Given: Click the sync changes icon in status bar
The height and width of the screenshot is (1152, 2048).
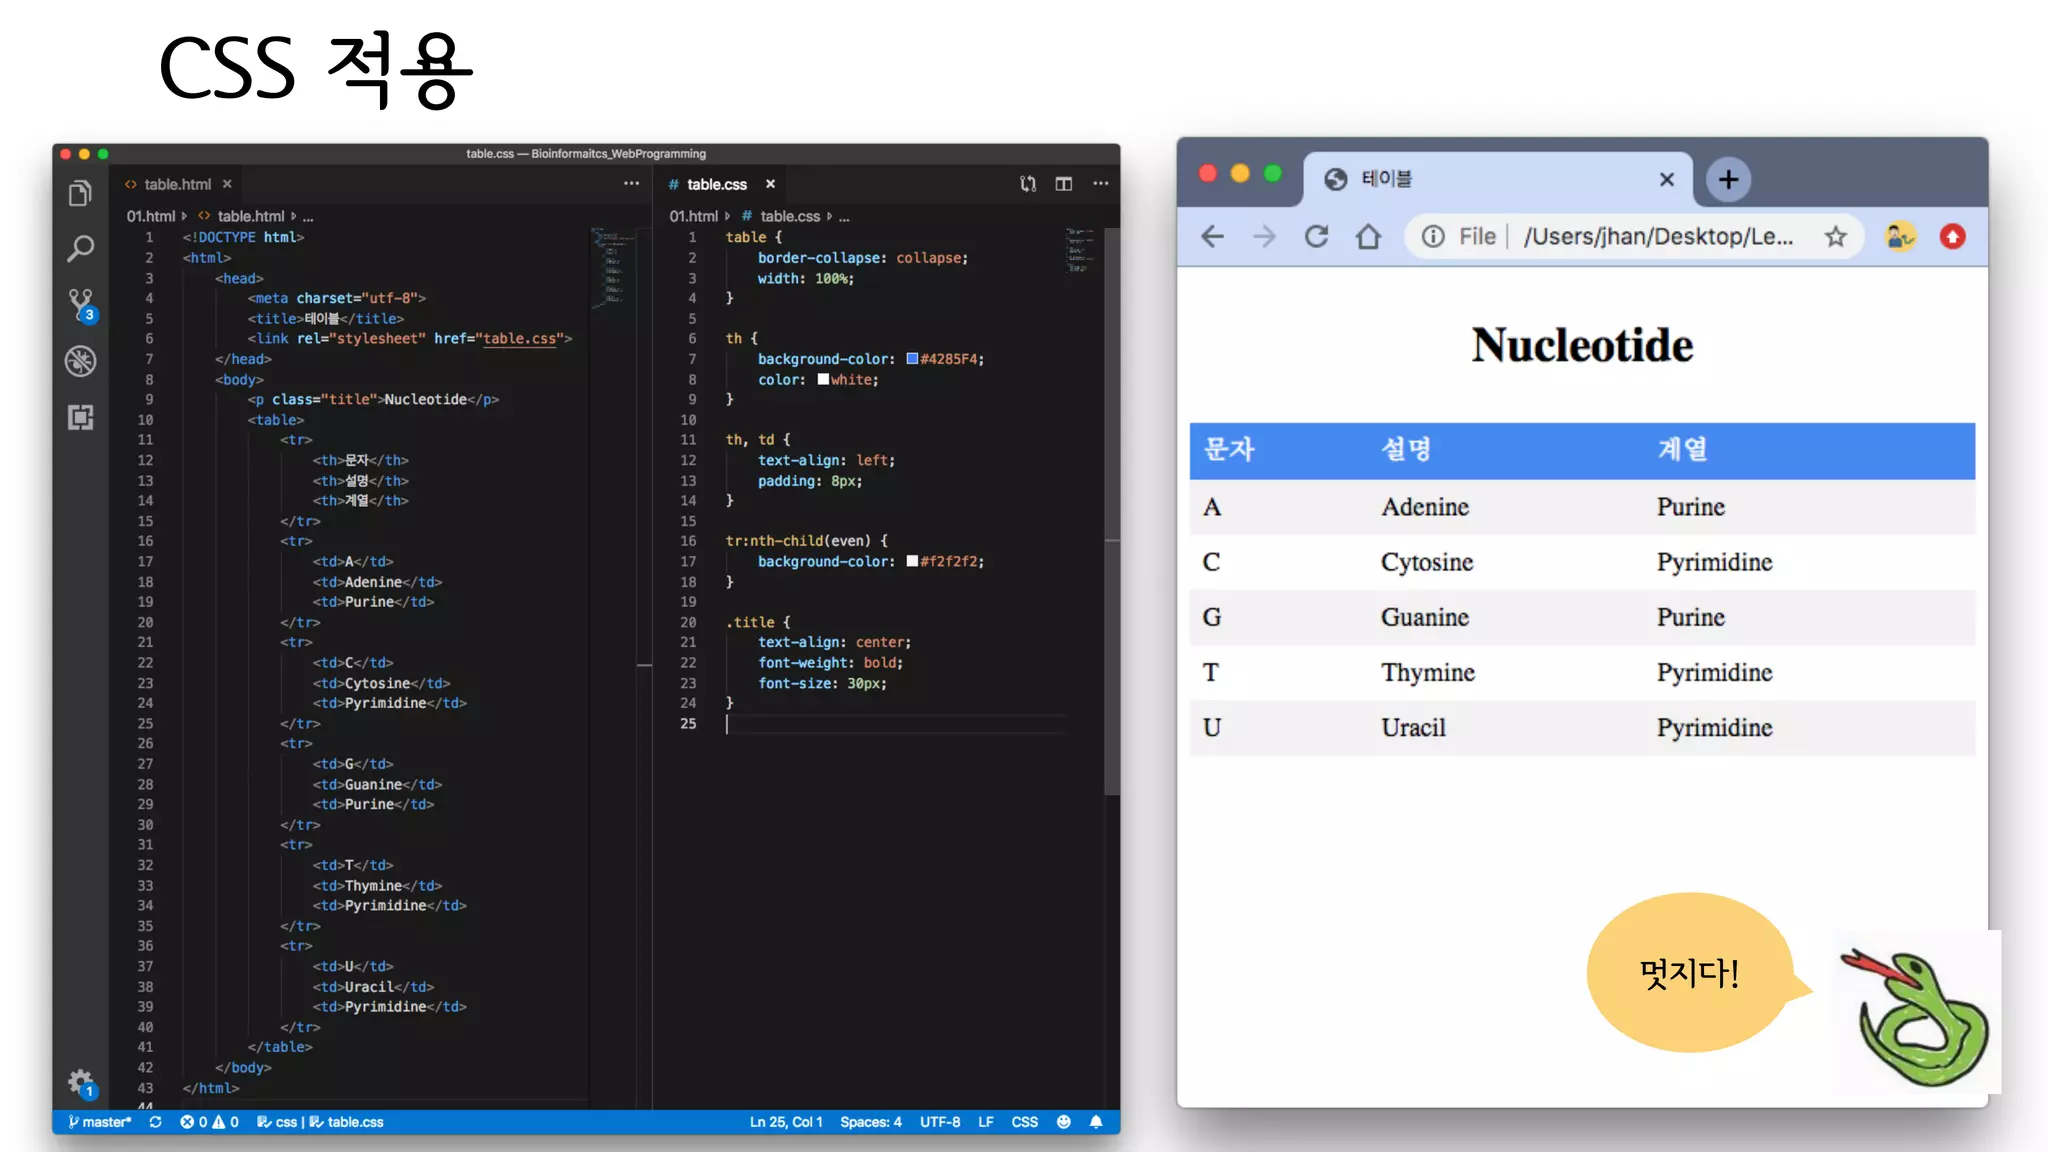Looking at the screenshot, I should (155, 1122).
